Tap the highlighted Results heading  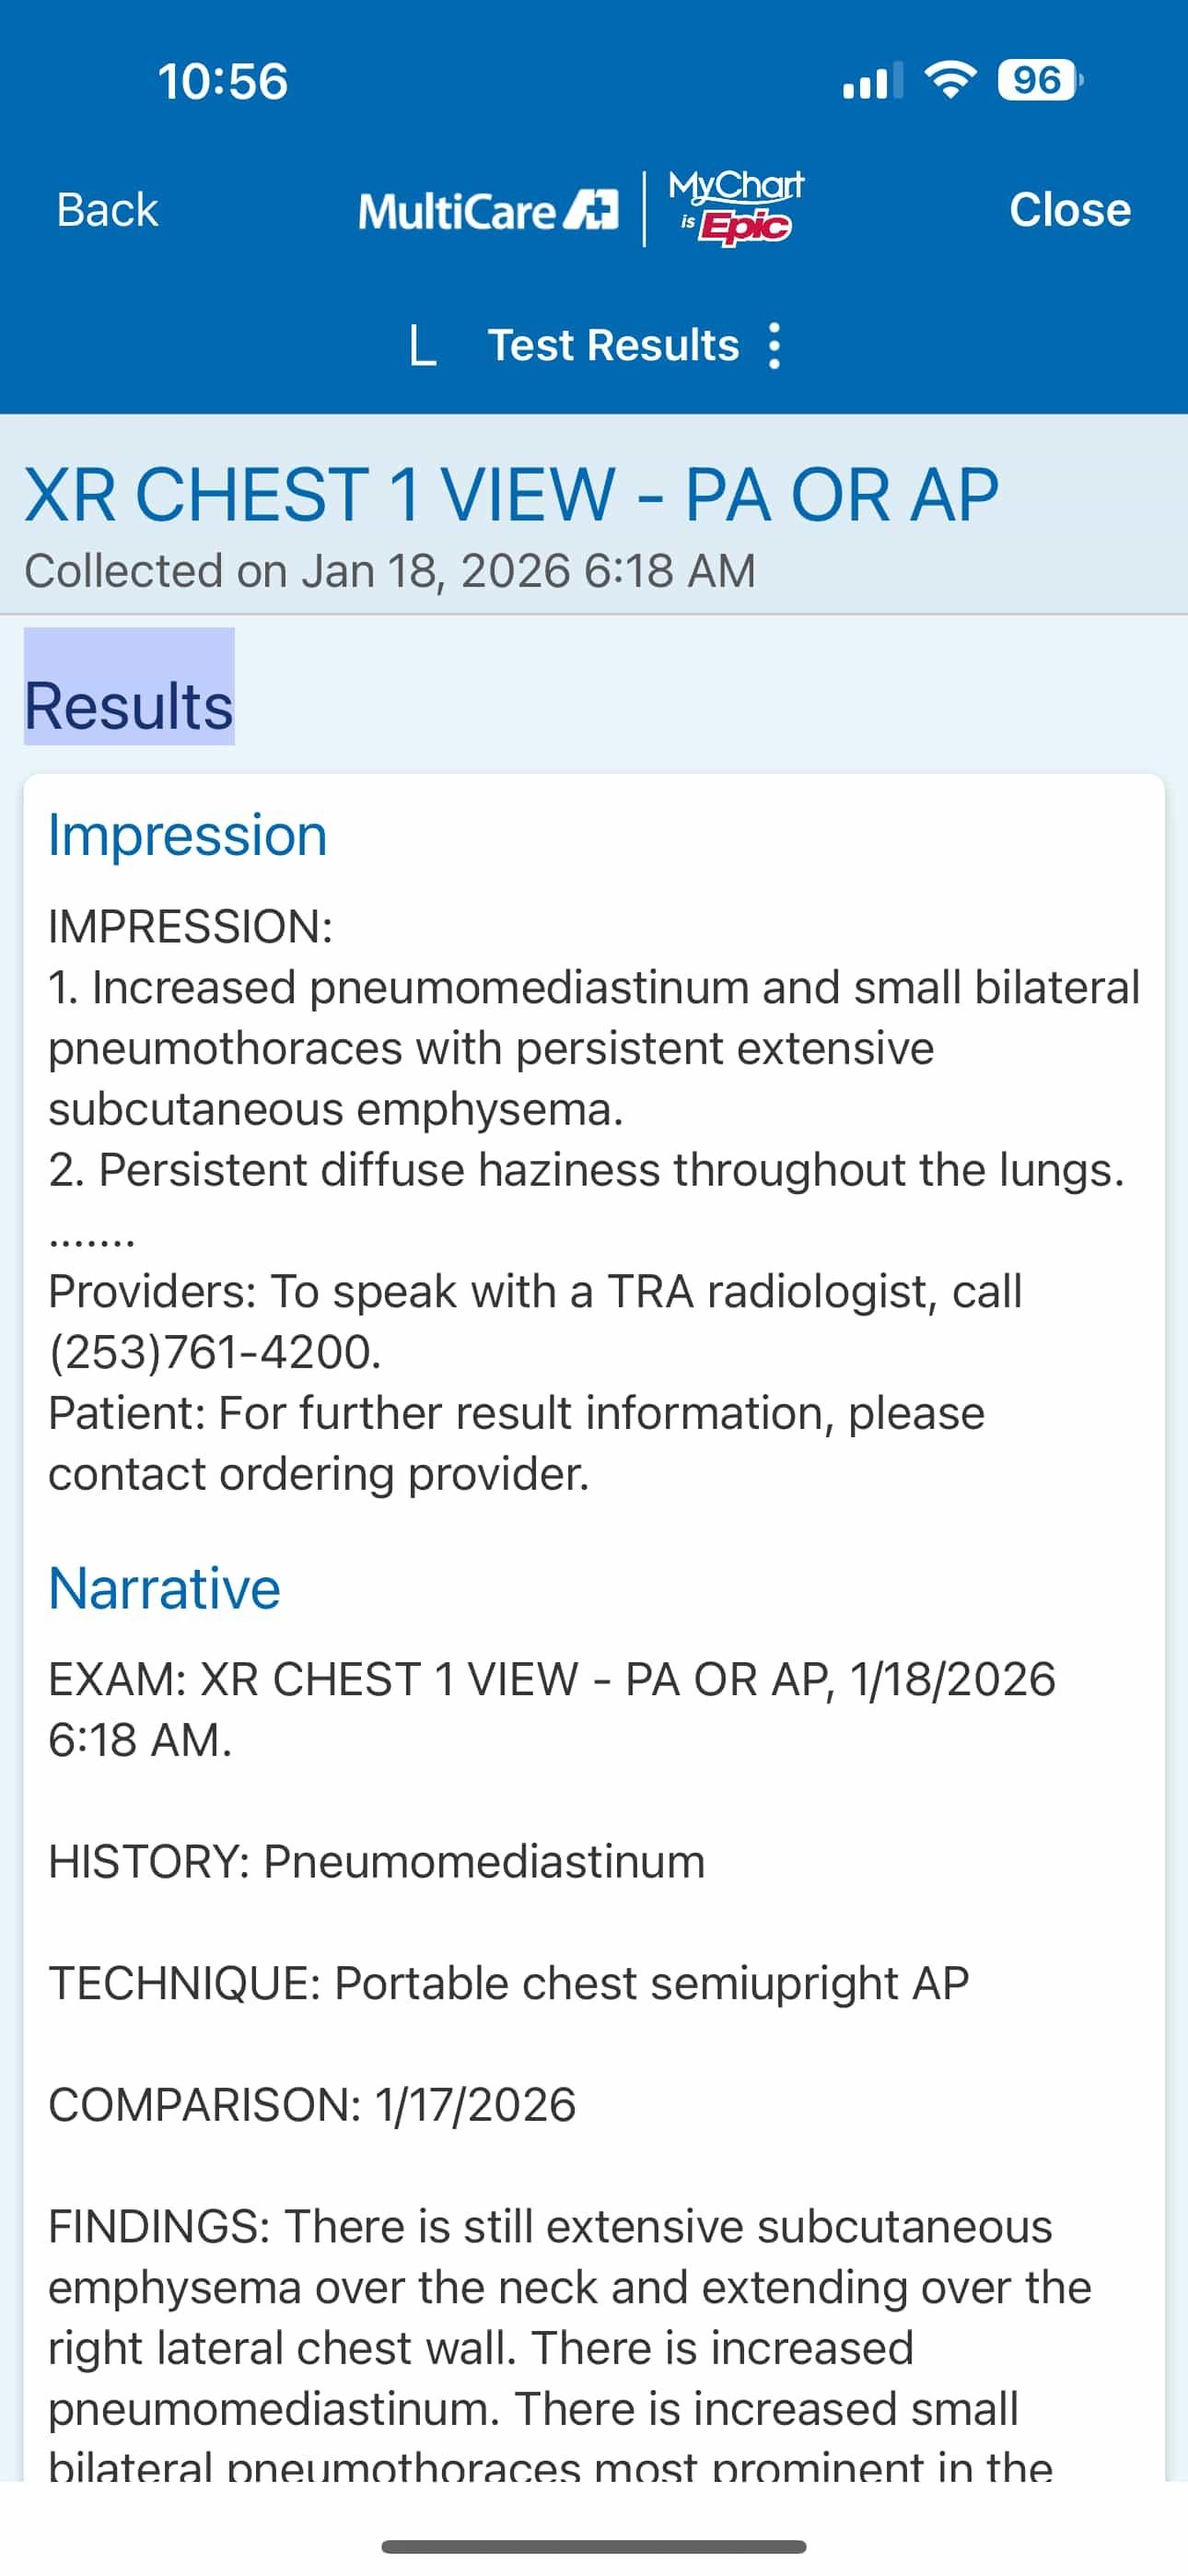(x=129, y=706)
